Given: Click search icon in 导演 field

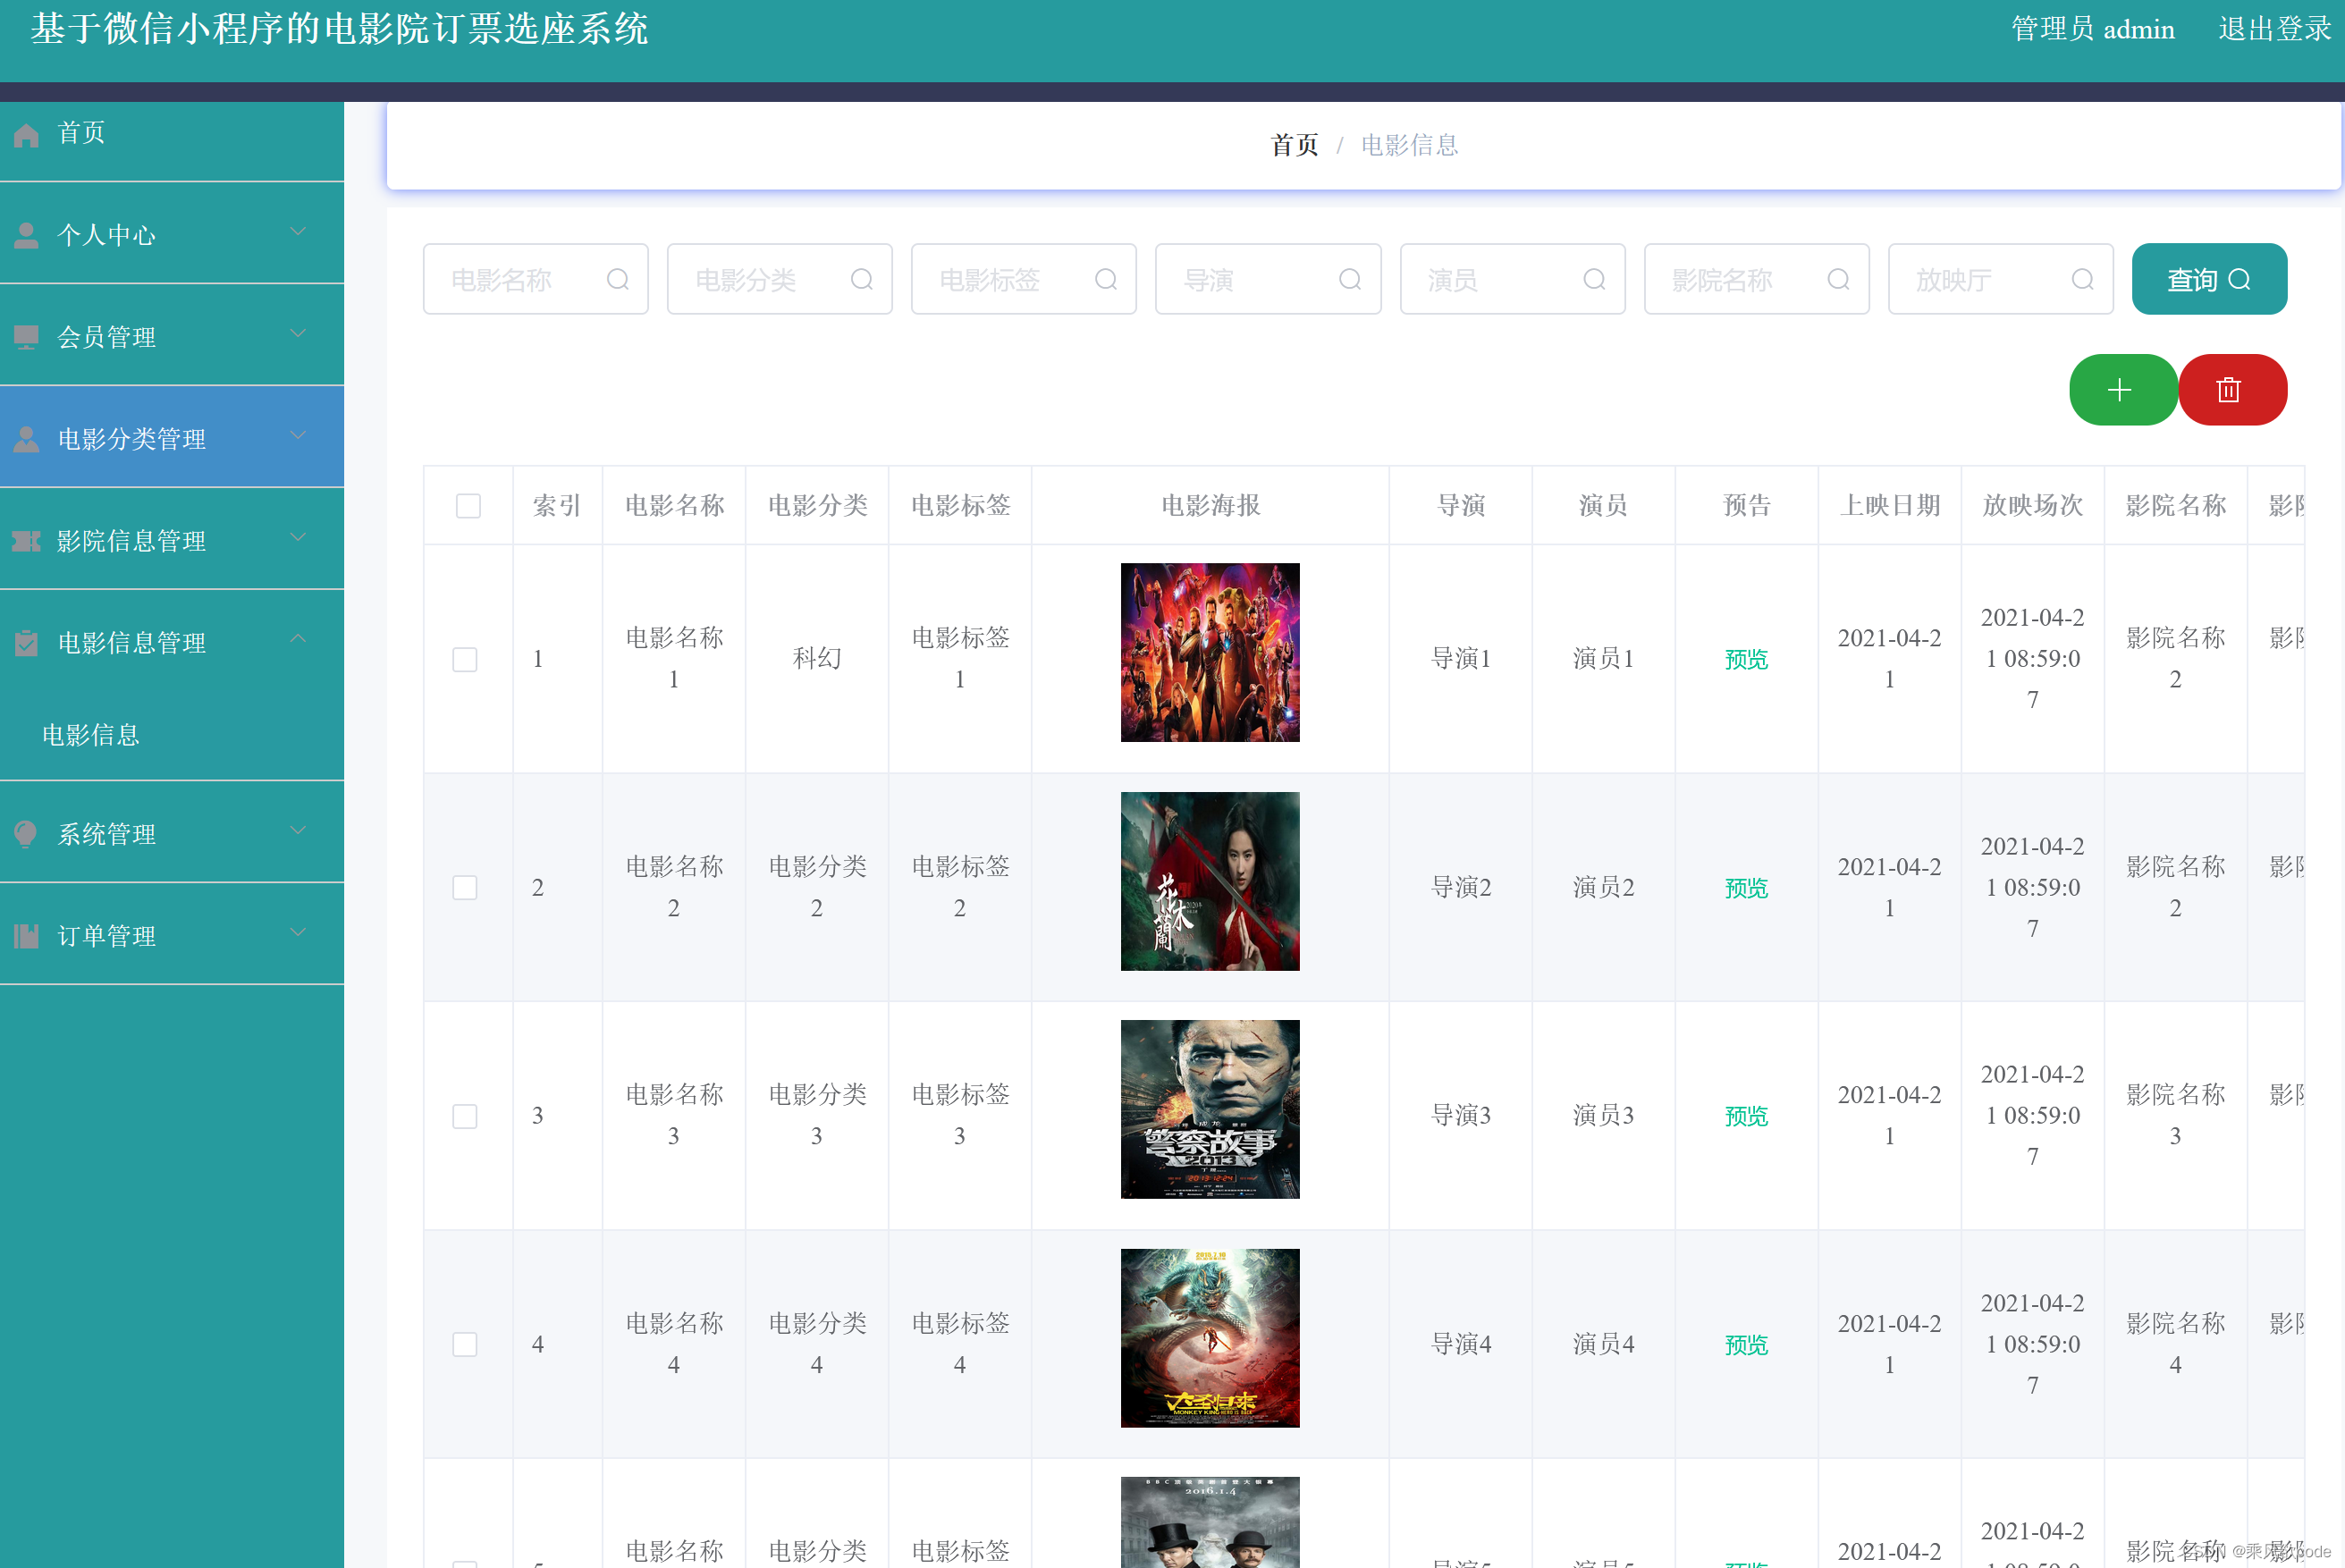Looking at the screenshot, I should (x=1350, y=280).
